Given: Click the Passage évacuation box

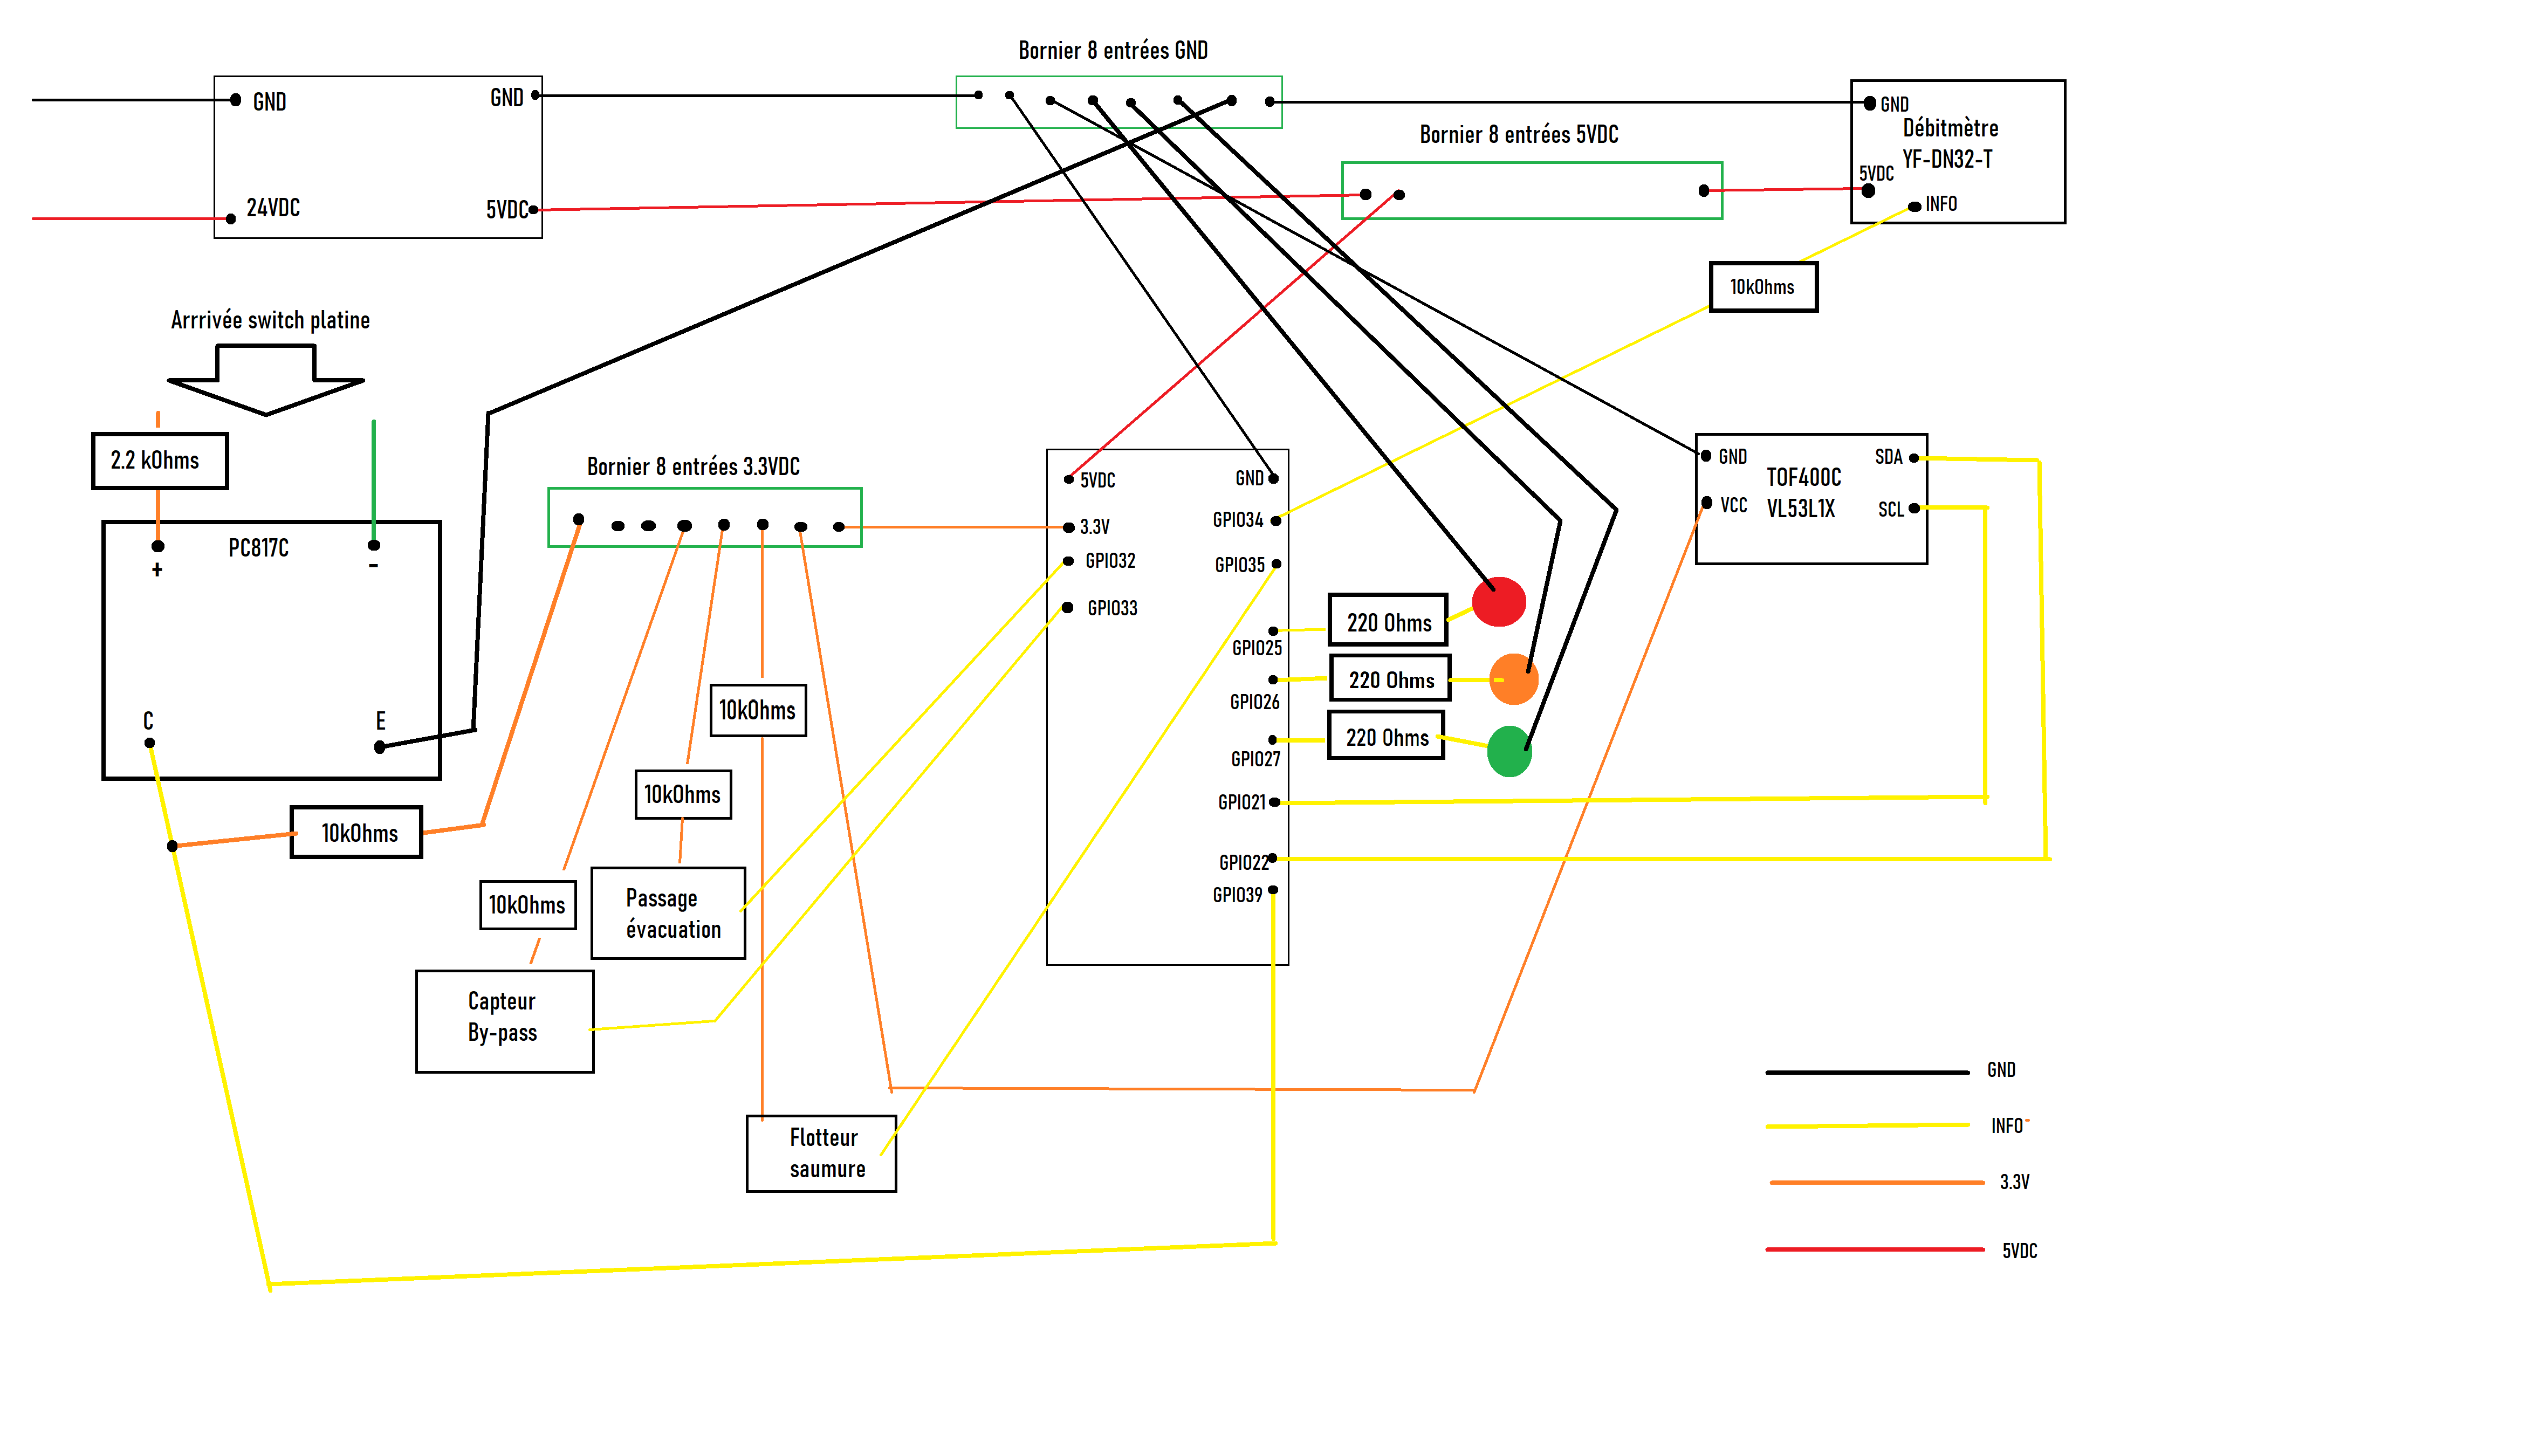Looking at the screenshot, I should (x=668, y=913).
